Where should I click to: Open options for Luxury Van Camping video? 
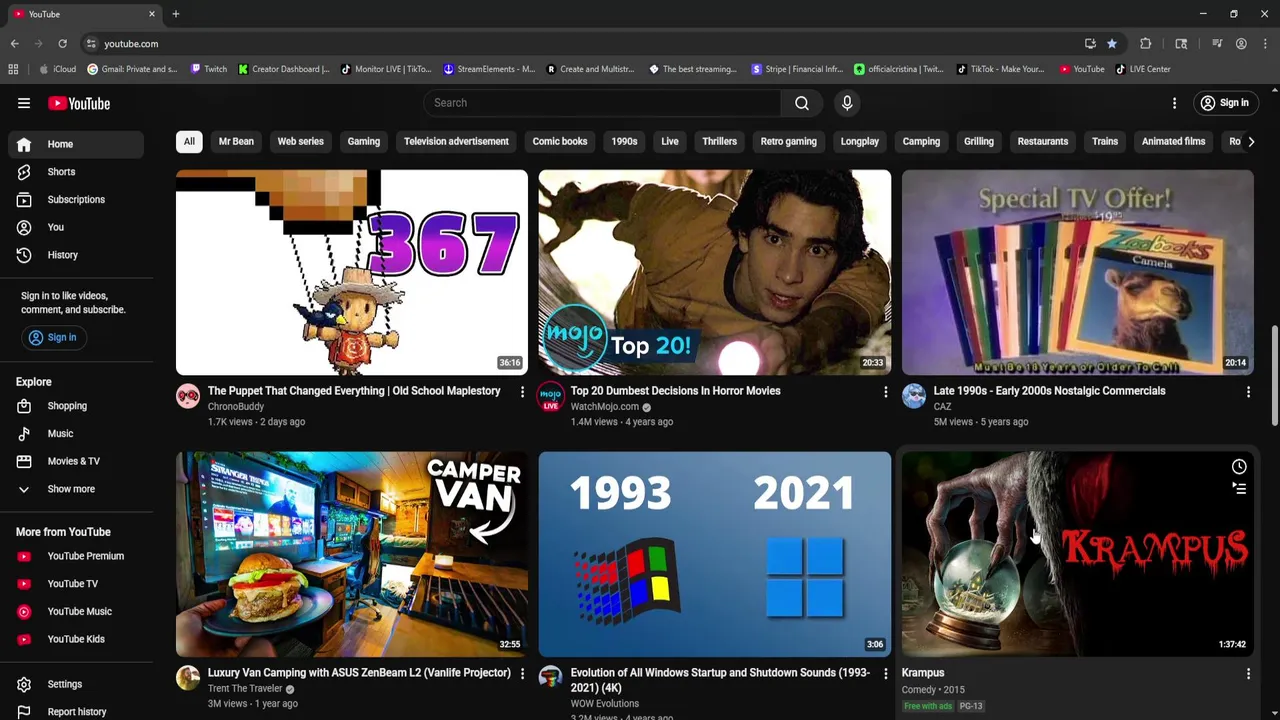[x=522, y=674]
